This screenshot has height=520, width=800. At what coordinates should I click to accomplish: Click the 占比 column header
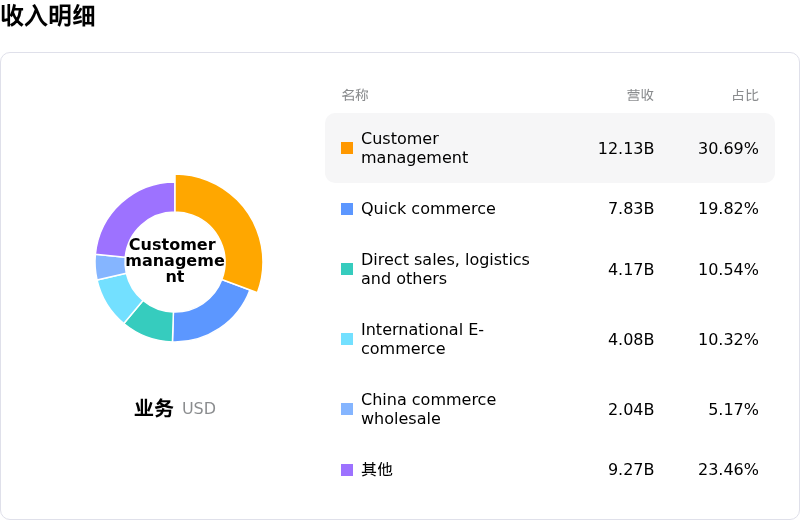[745, 95]
